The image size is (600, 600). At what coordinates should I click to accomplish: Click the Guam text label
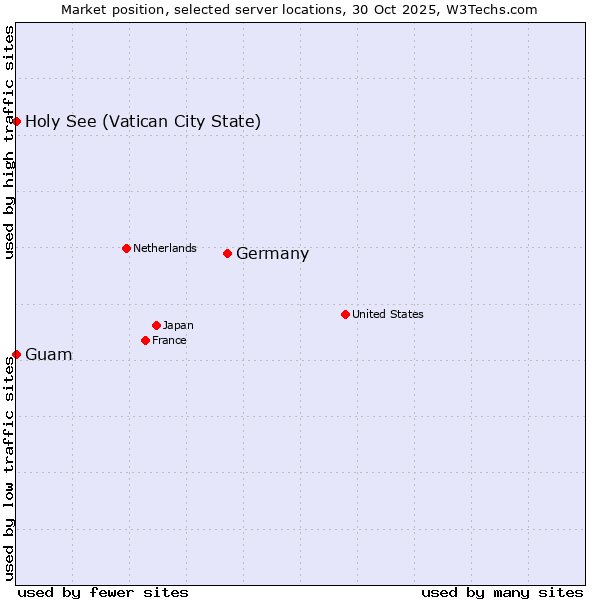pyautogui.click(x=48, y=355)
